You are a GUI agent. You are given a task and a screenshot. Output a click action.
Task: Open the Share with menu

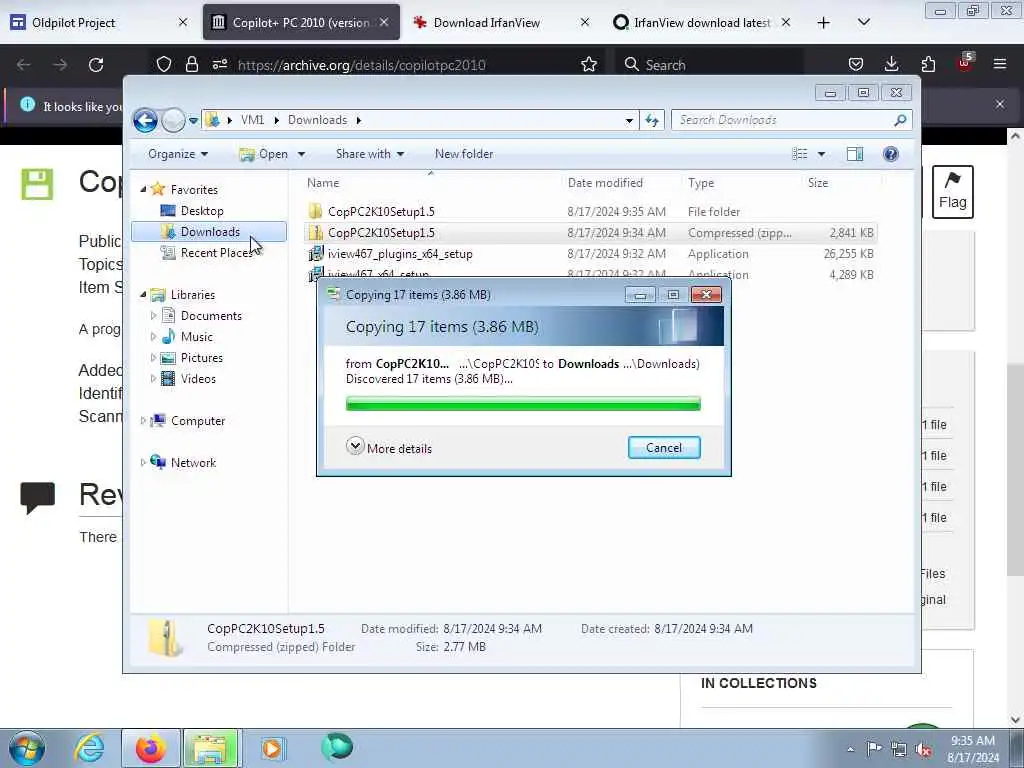[370, 154]
